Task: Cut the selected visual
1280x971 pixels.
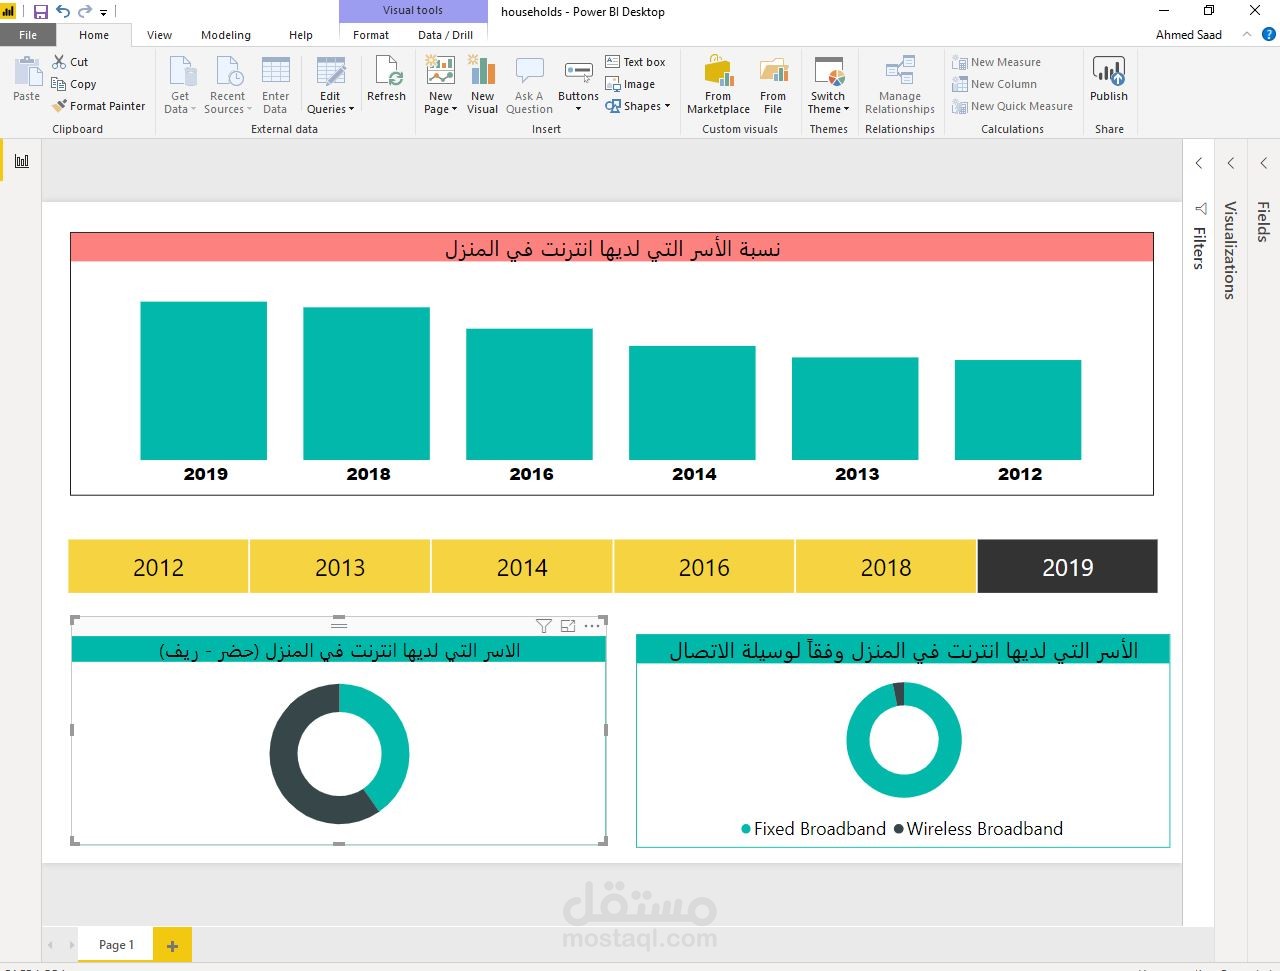Action: pos(71,62)
